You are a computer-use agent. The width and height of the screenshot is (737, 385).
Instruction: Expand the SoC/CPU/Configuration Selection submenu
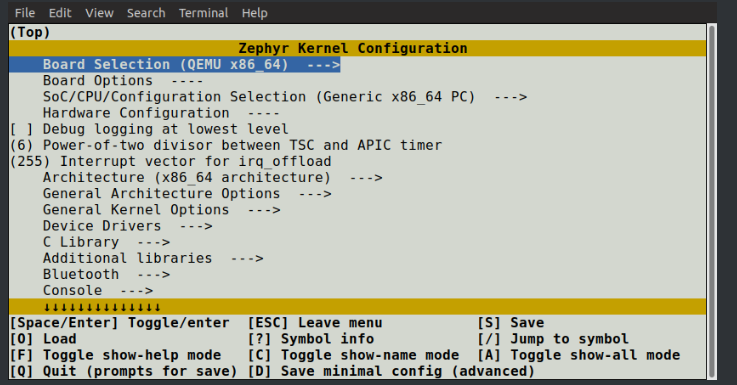click(x=285, y=97)
